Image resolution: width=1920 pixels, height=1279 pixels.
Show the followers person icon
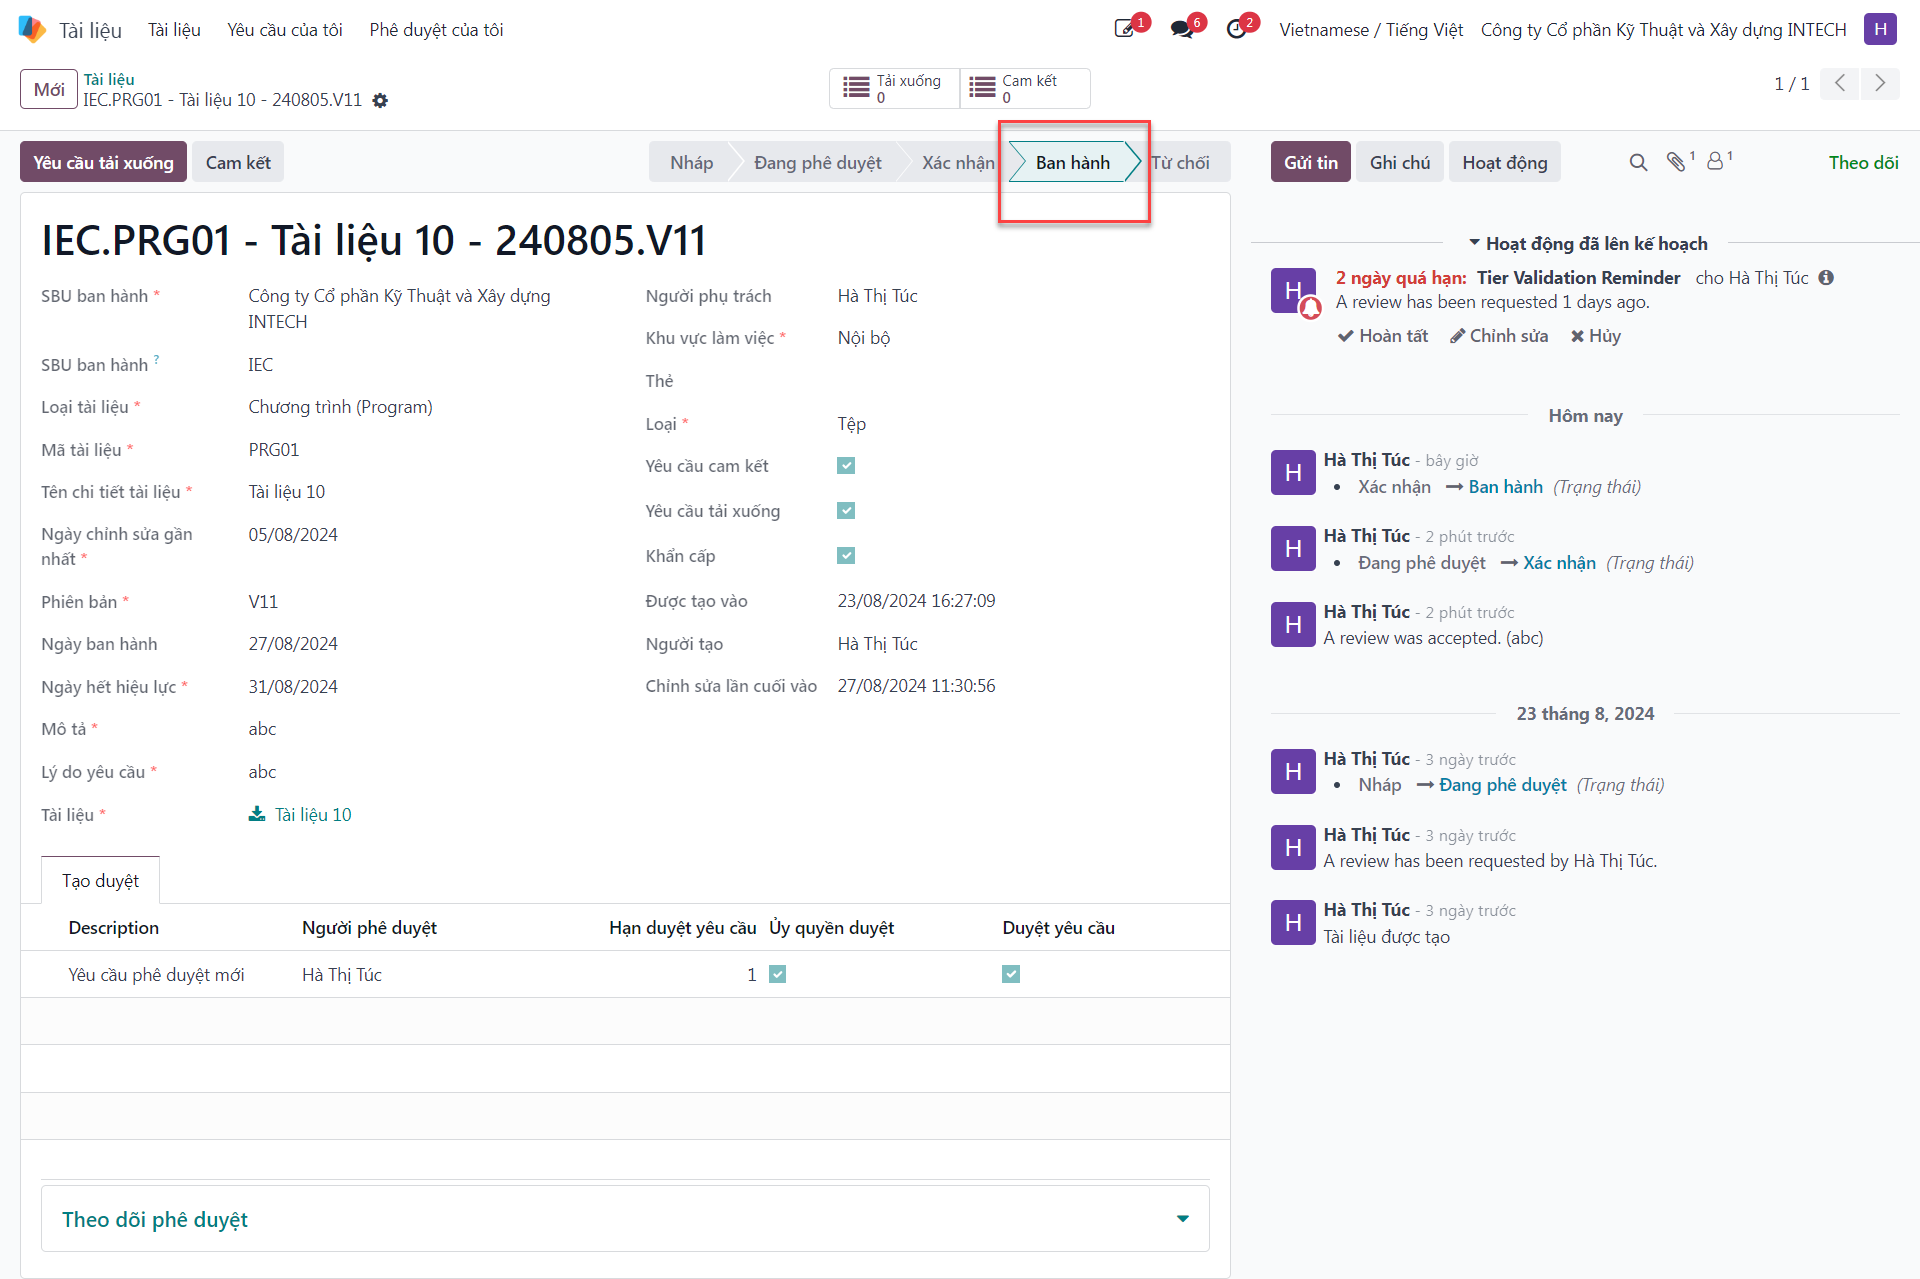(1716, 162)
